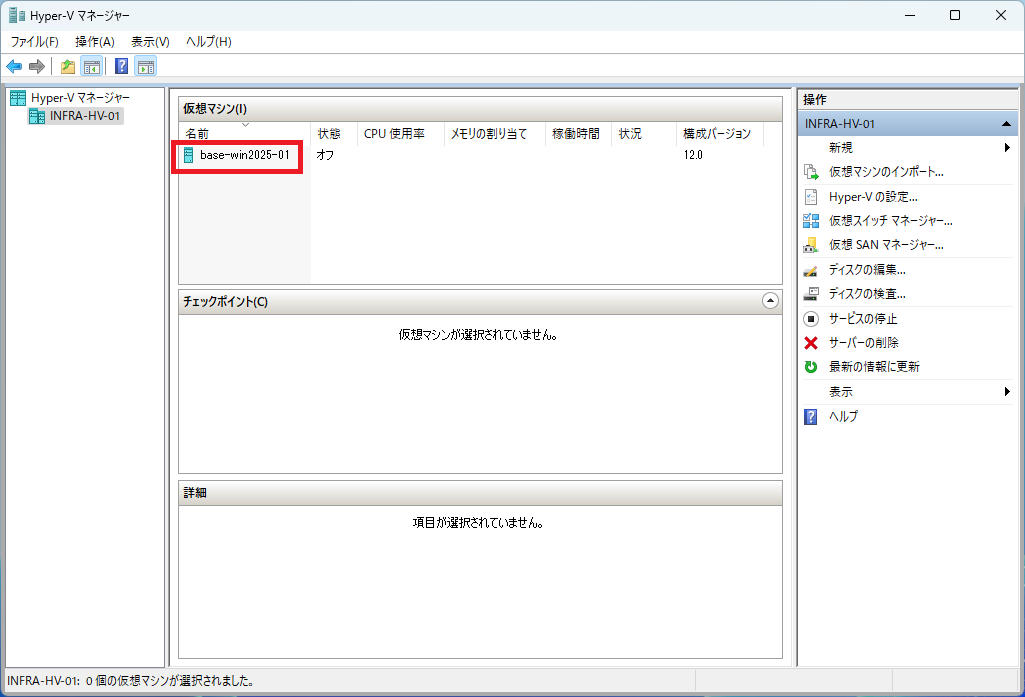1025x697 pixels.
Task: Collapse the チェックポイント(C) panel
Action: [770, 301]
